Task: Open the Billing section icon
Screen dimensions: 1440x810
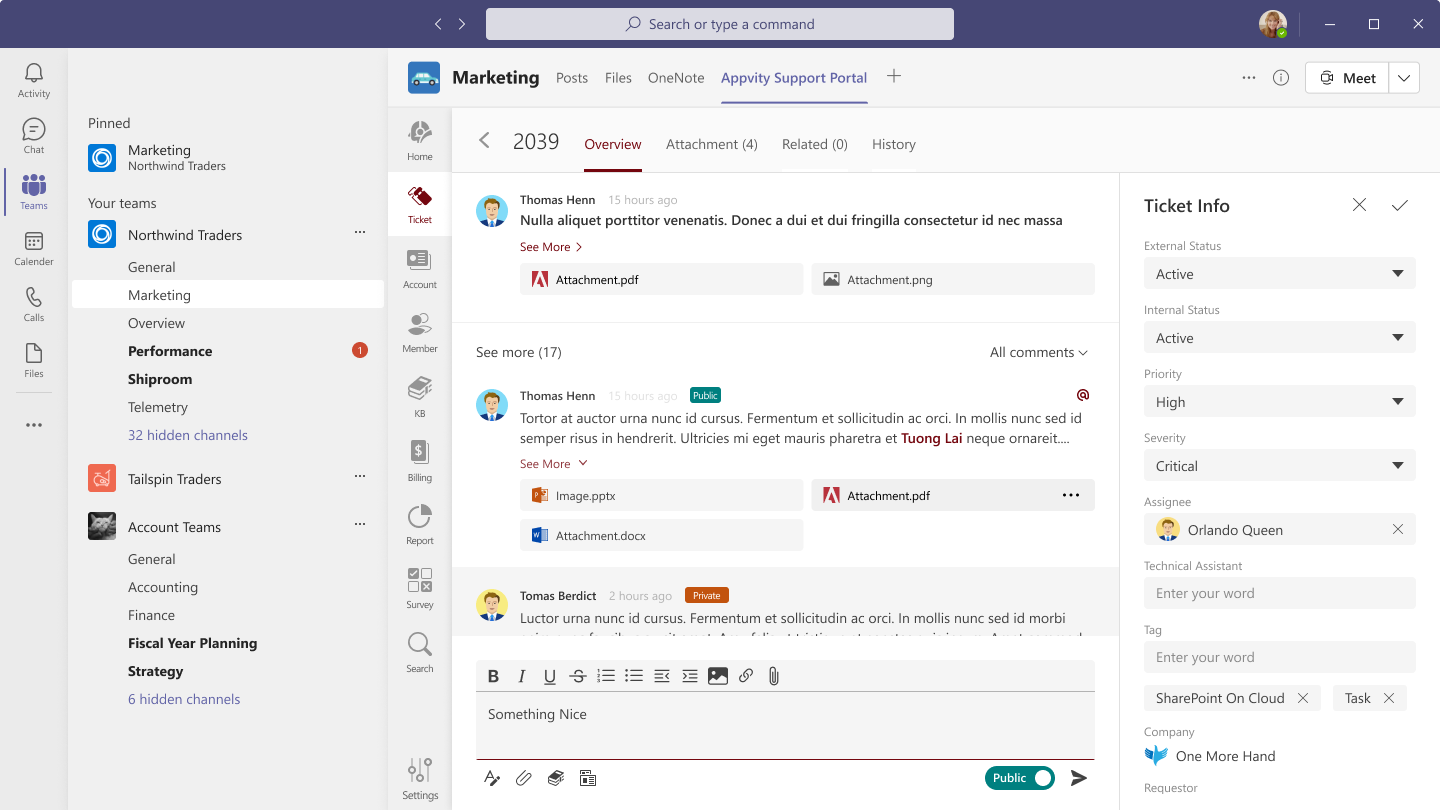Action: point(420,460)
